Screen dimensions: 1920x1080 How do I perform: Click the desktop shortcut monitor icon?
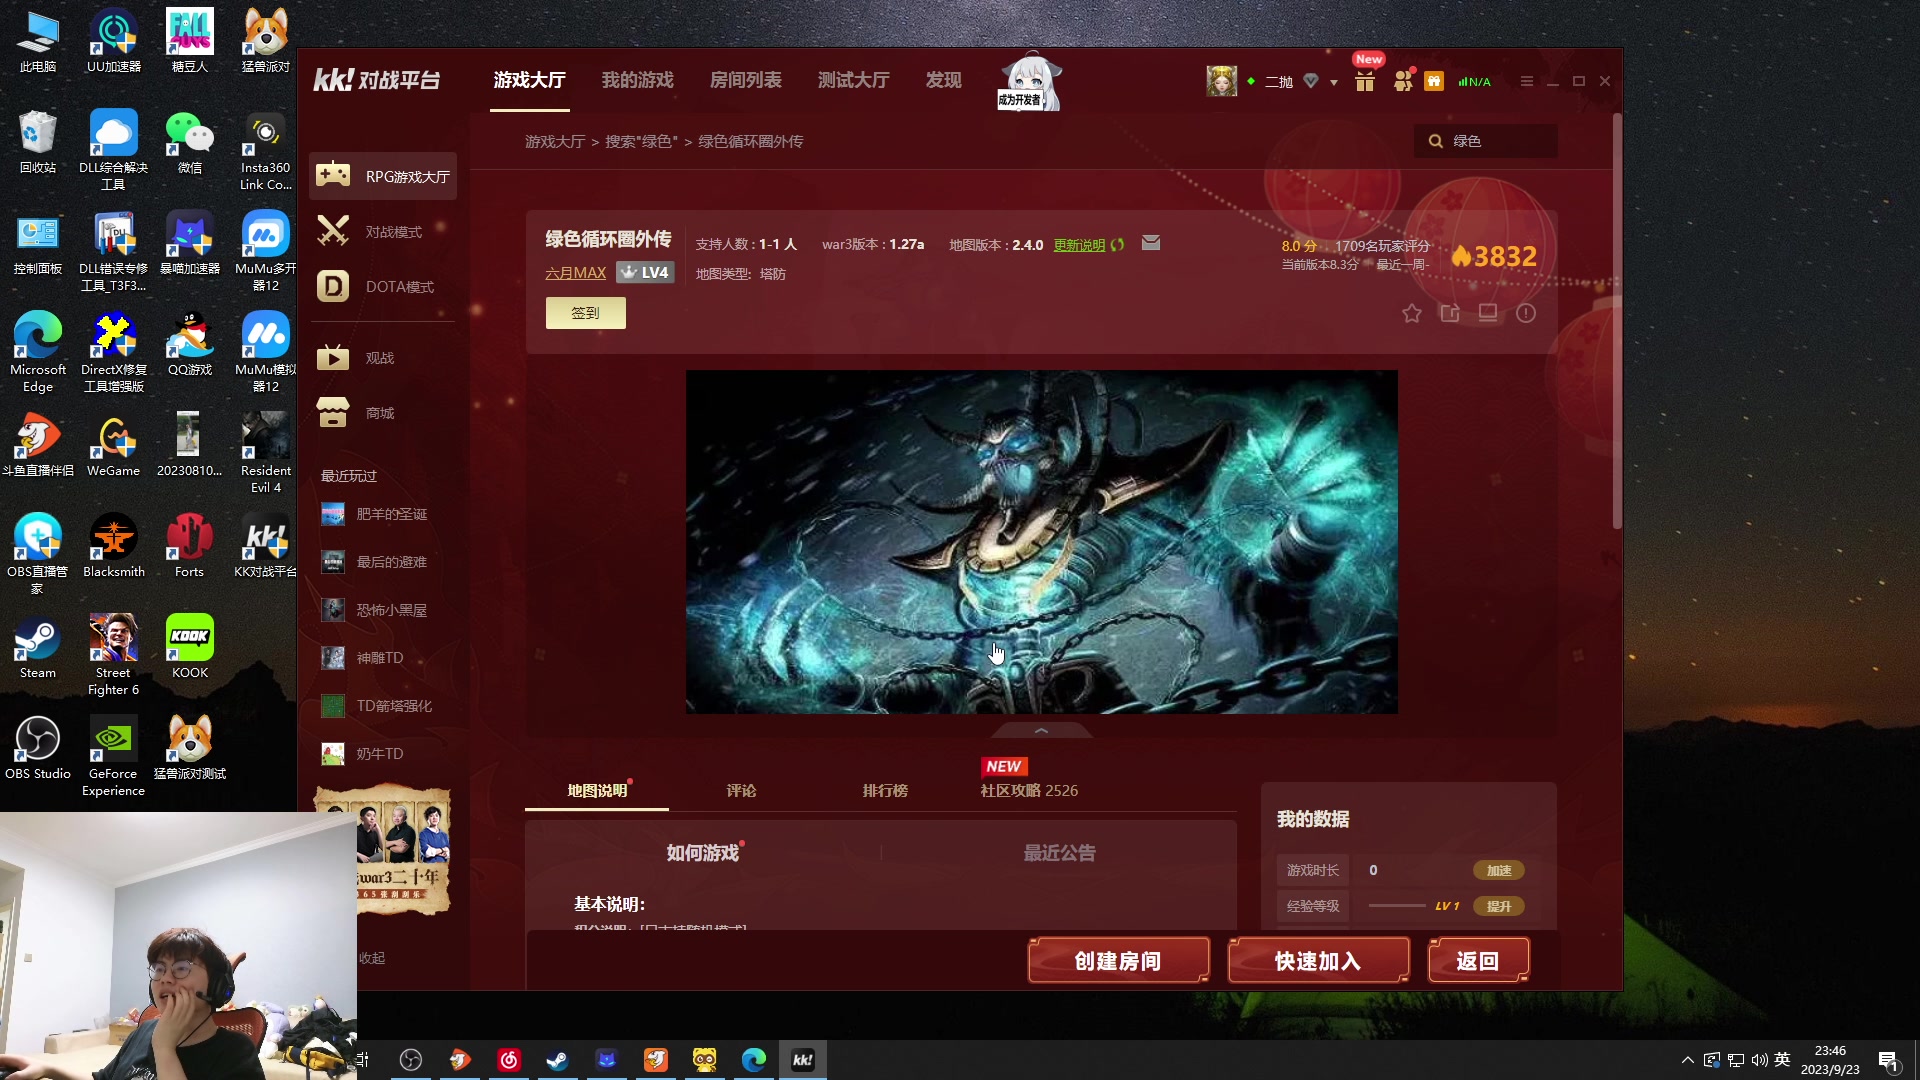1488,313
